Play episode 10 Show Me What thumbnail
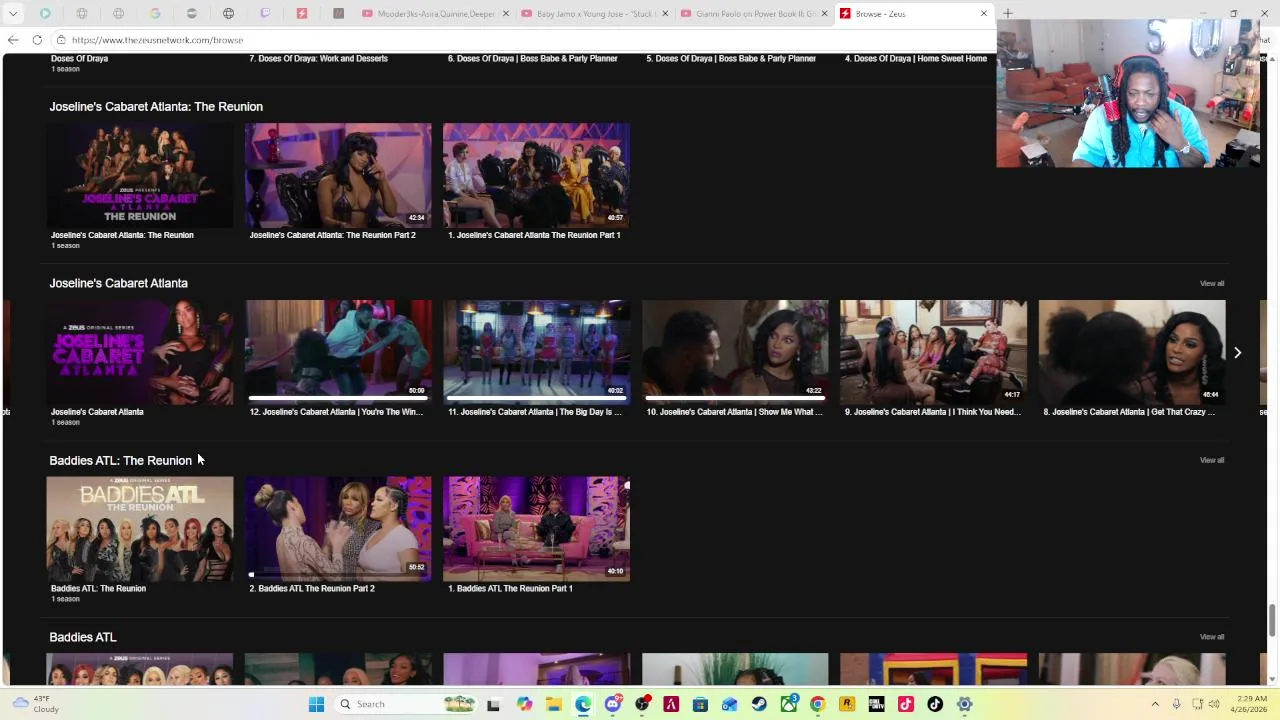This screenshot has height=720, width=1280. coord(735,352)
